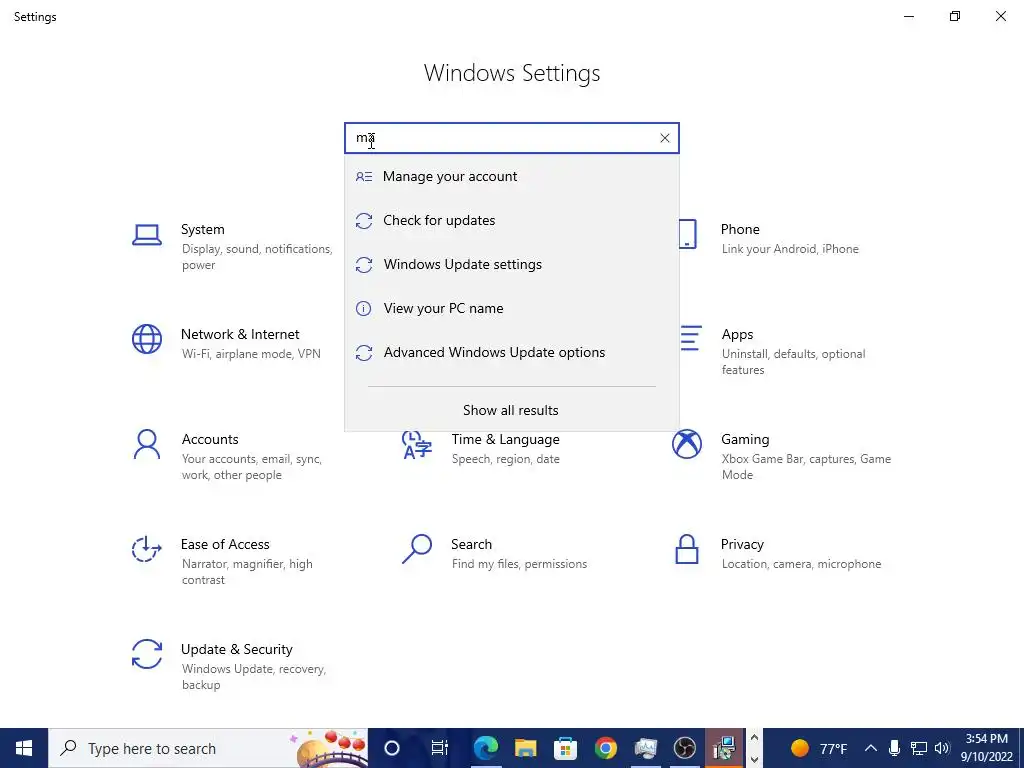This screenshot has width=1024, height=768.
Task: Open the Apps list icon
Action: pyautogui.click(x=690, y=338)
